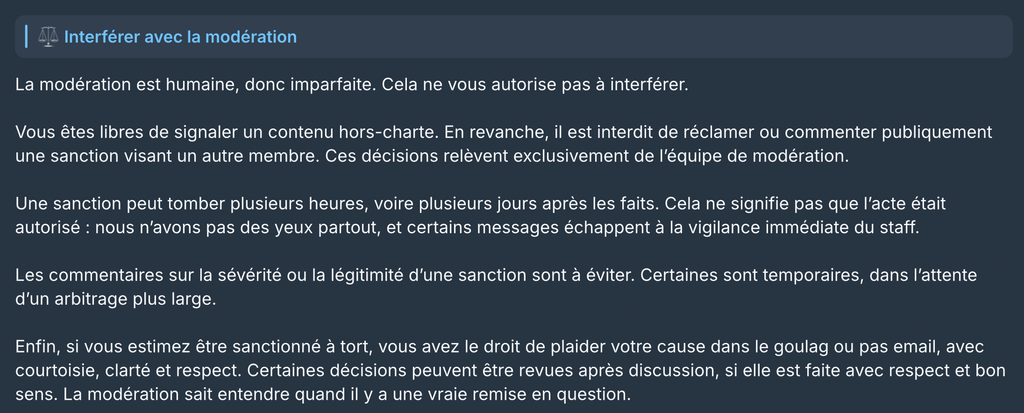Click the phrase "plusieurs jours après les faits"
The image size is (1024, 413).
[529, 205]
